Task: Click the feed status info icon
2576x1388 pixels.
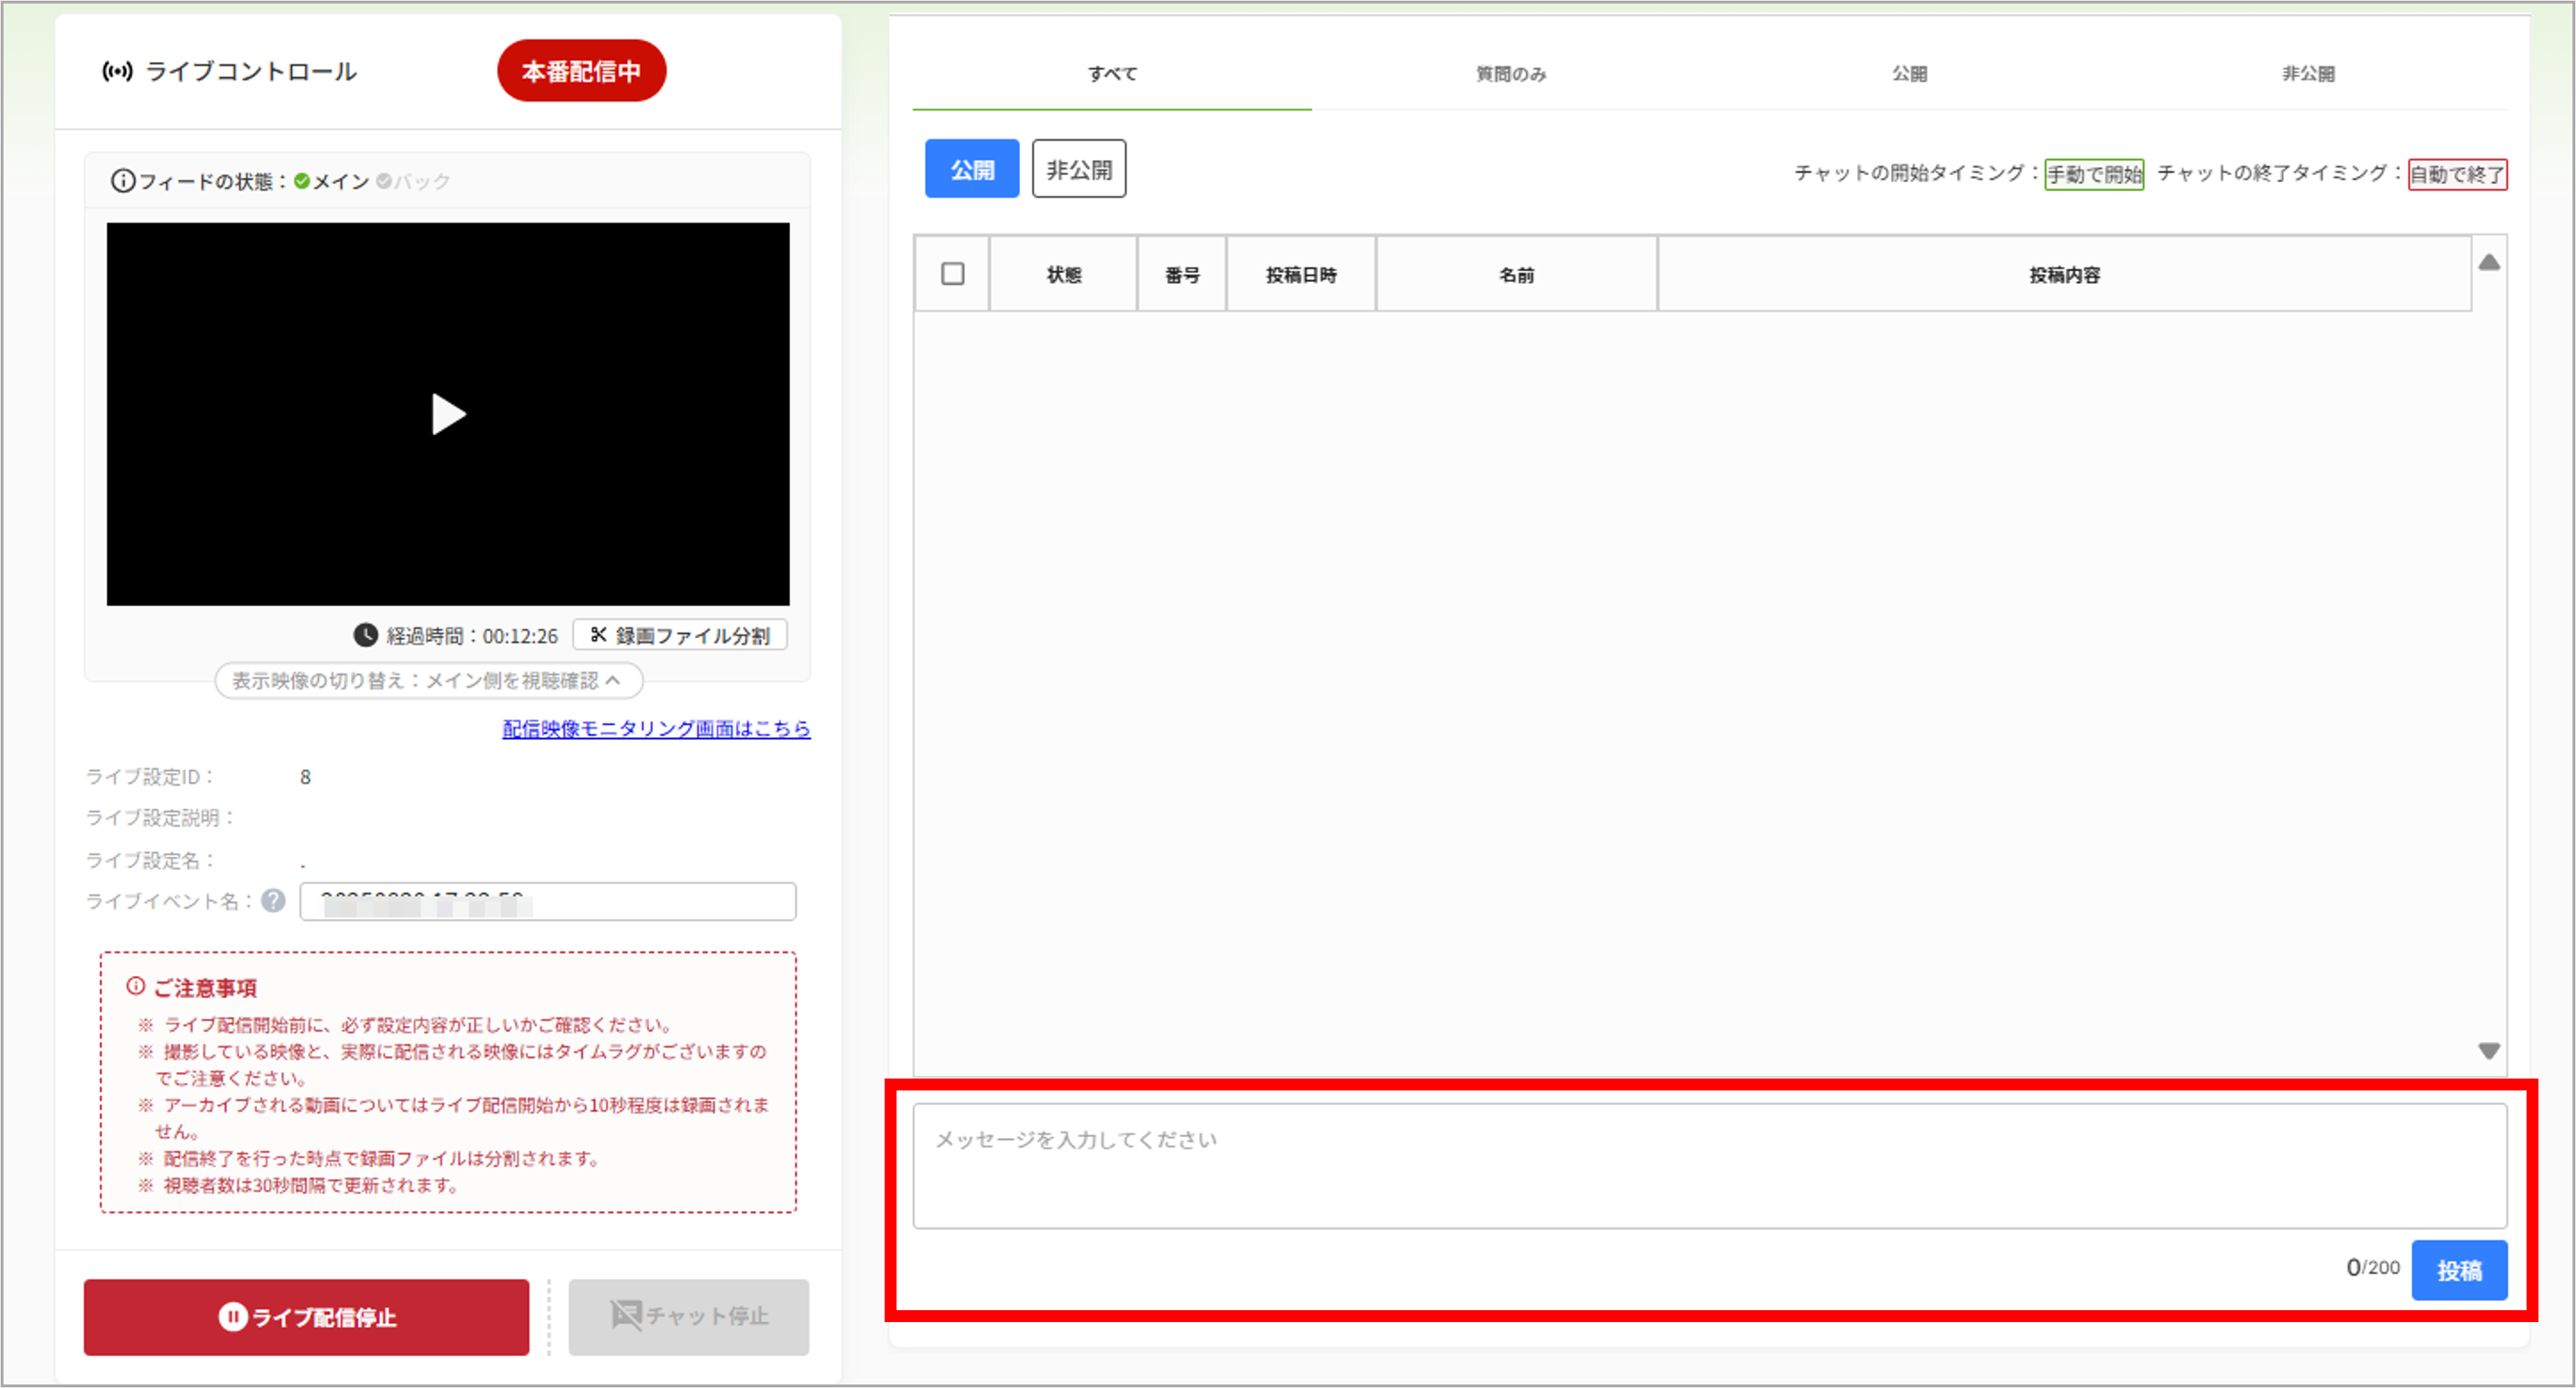Action: [122, 181]
